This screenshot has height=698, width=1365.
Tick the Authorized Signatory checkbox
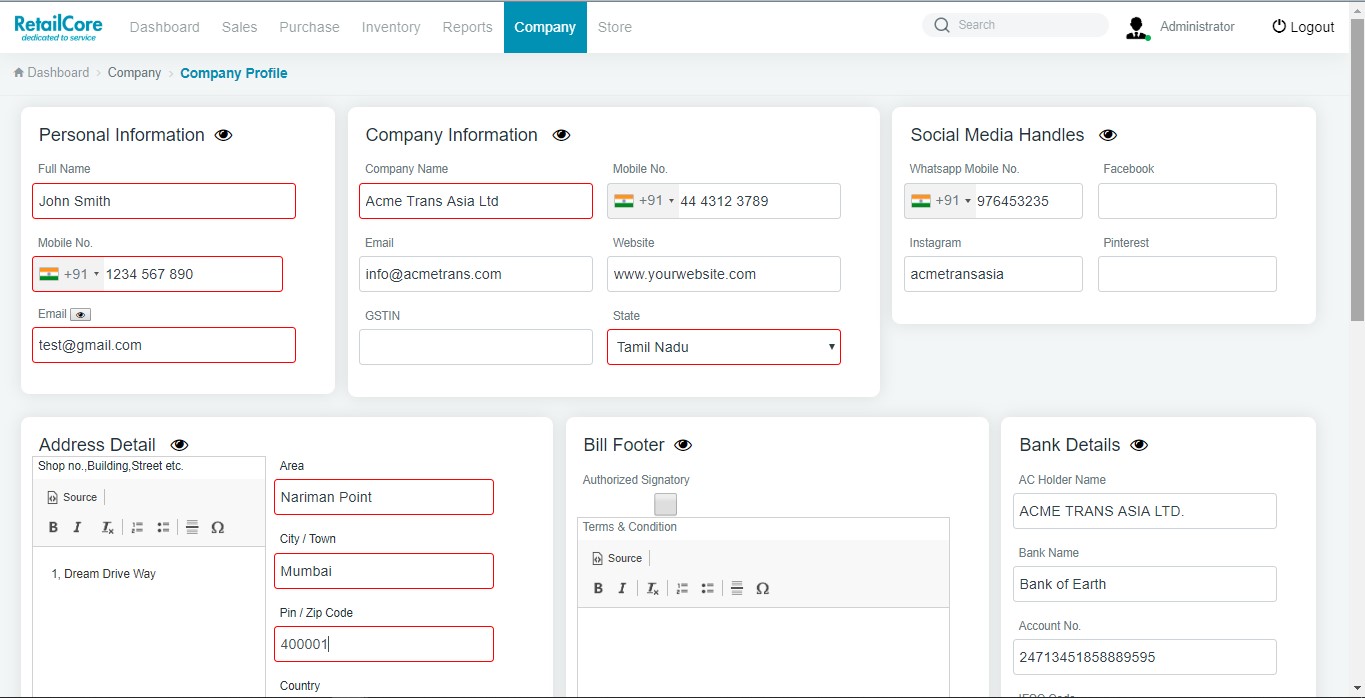[665, 505]
